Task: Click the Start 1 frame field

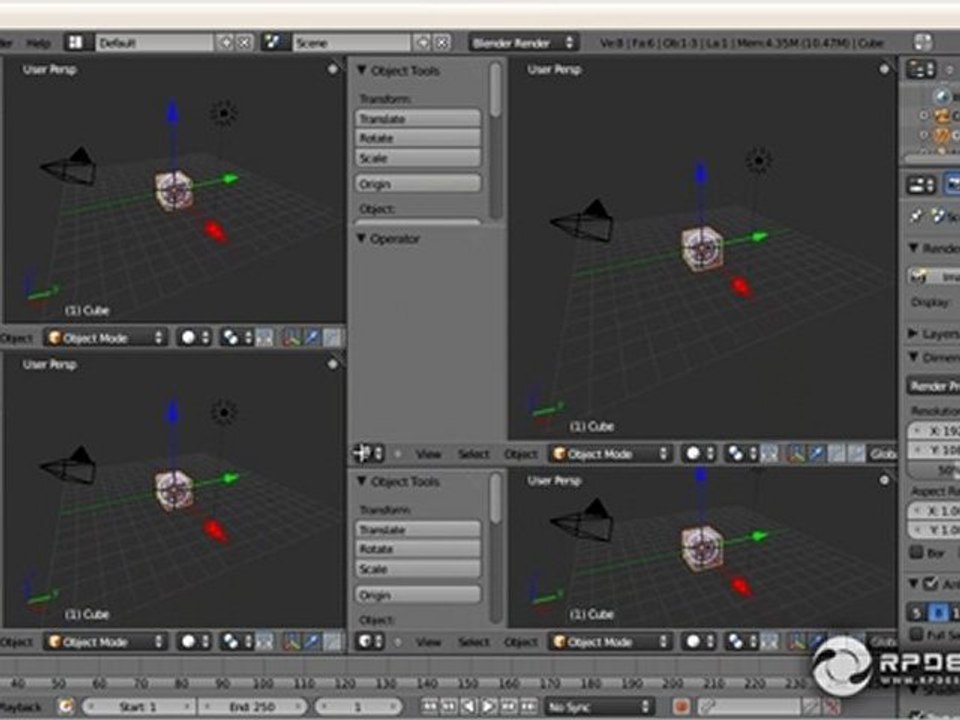Action: coord(139,707)
